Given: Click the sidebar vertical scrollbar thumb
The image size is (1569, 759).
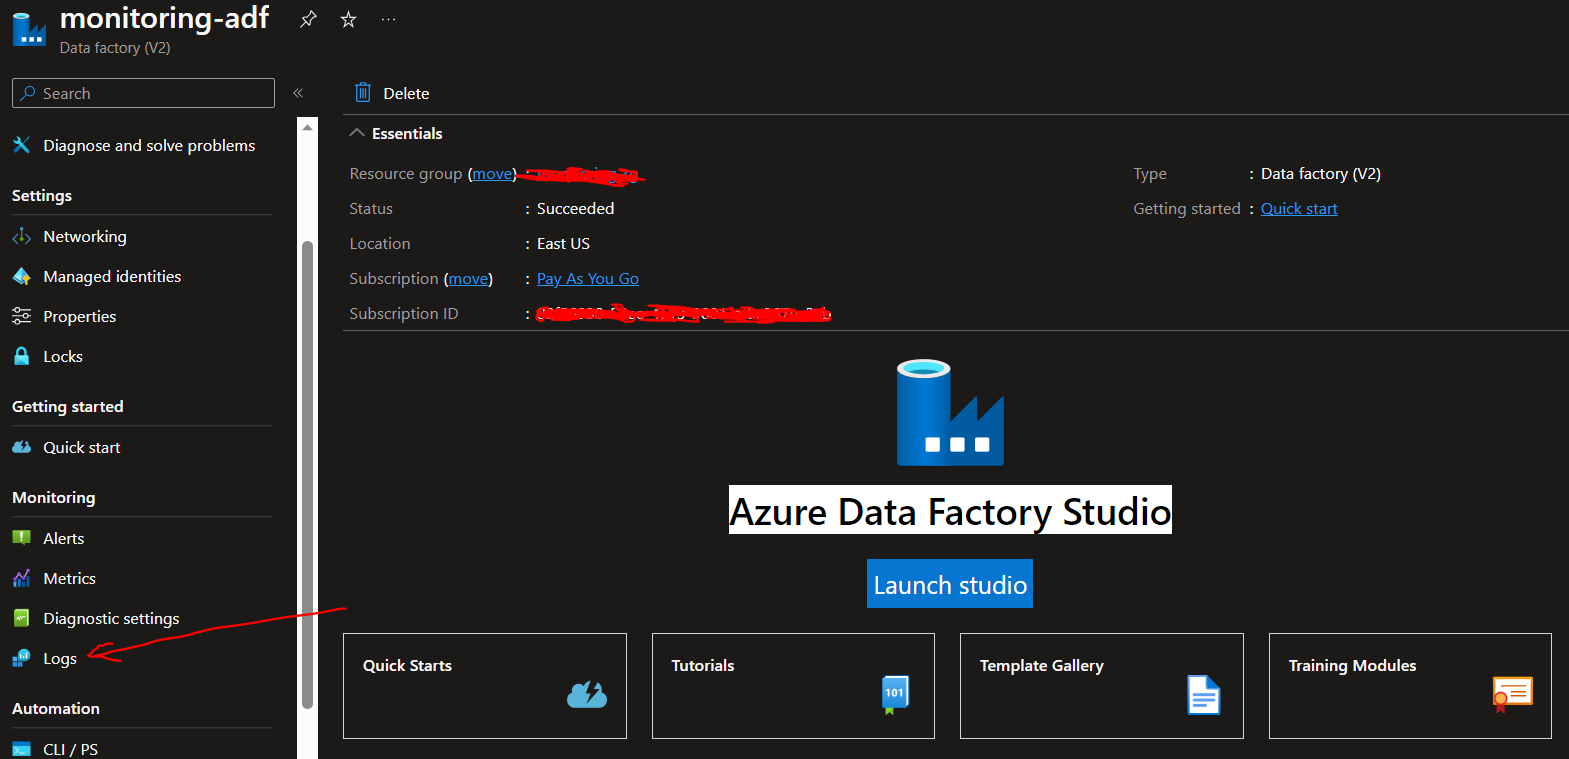Looking at the screenshot, I should pyautogui.click(x=308, y=475).
